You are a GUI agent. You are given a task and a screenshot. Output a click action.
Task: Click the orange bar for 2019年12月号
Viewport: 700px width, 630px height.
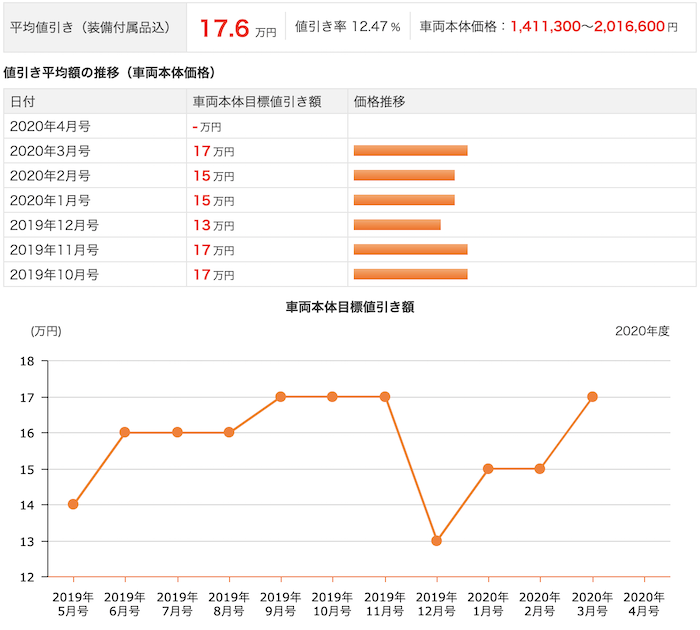tap(397, 225)
